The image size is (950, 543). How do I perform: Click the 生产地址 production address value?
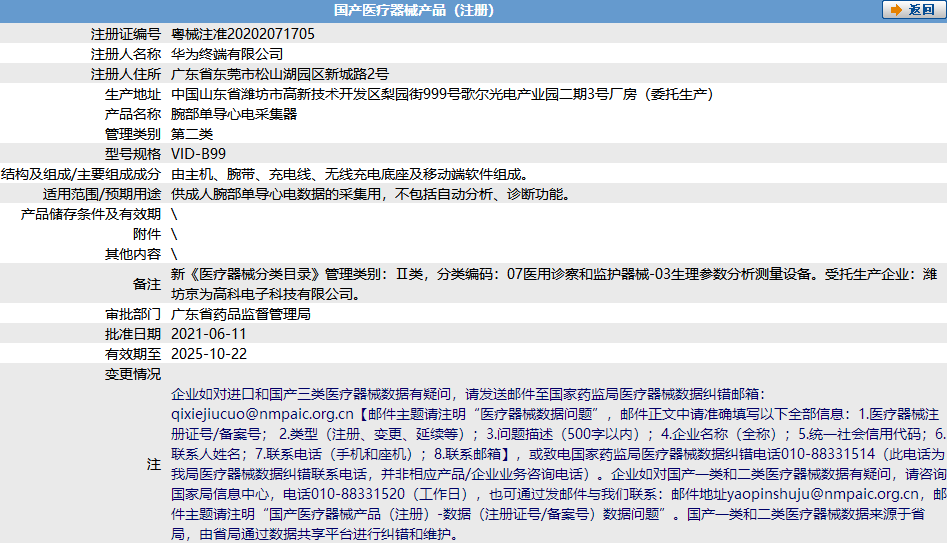(441, 94)
